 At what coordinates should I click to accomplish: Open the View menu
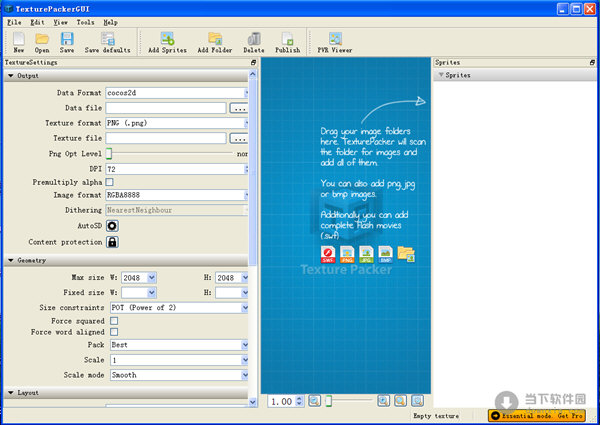(60, 22)
